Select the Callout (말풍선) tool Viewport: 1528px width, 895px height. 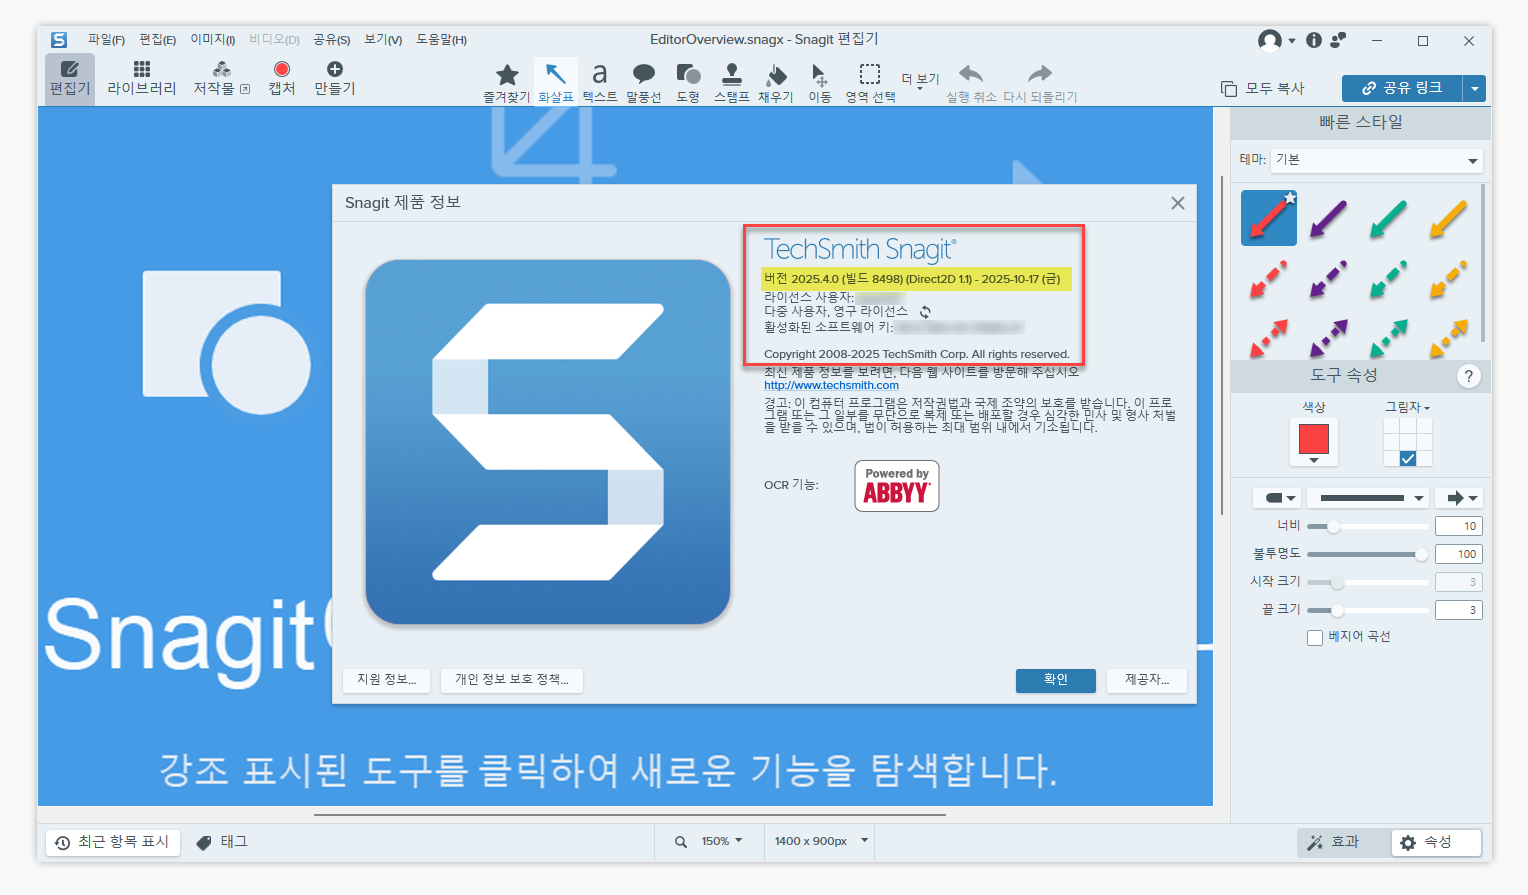[x=644, y=82]
